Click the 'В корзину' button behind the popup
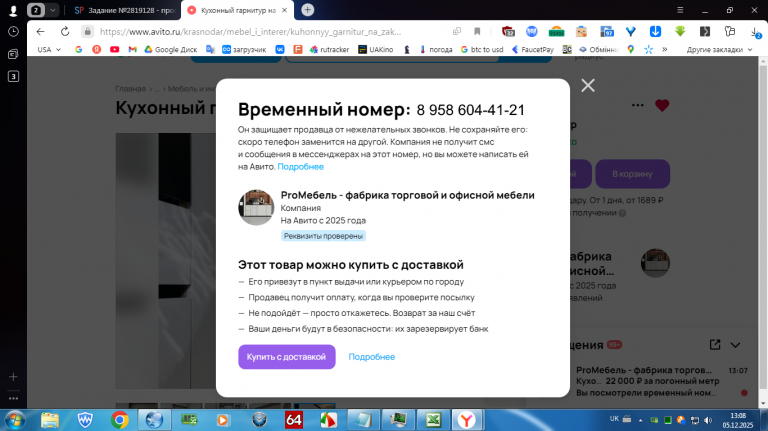 tap(632, 174)
